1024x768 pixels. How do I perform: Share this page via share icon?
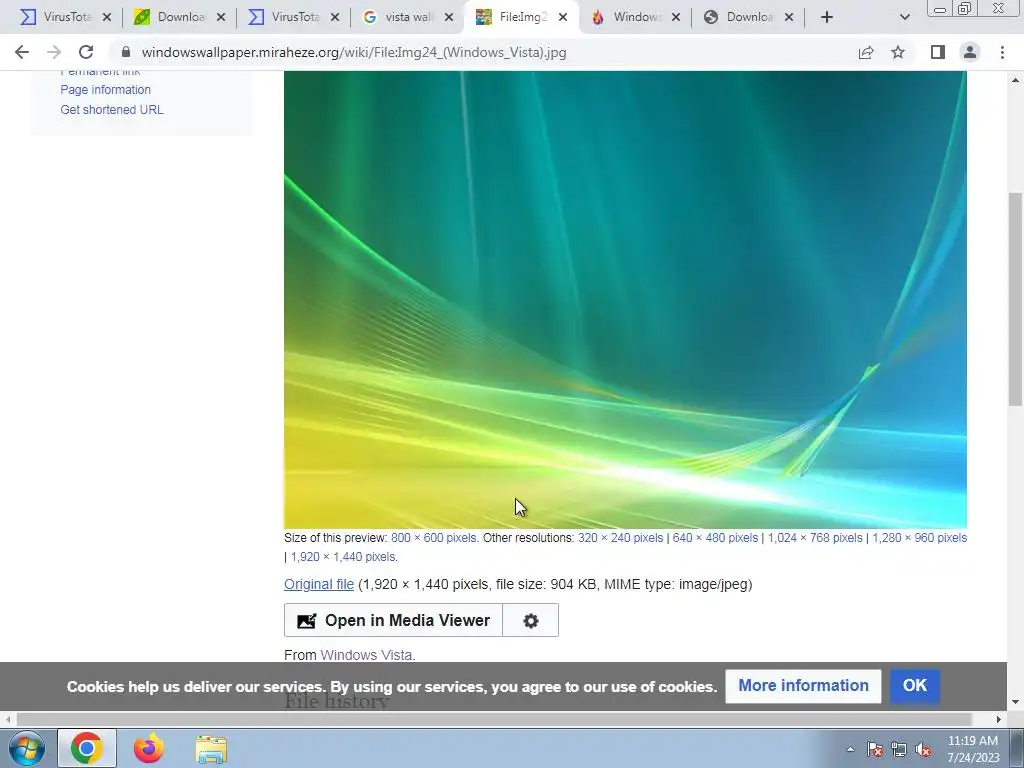(866, 52)
